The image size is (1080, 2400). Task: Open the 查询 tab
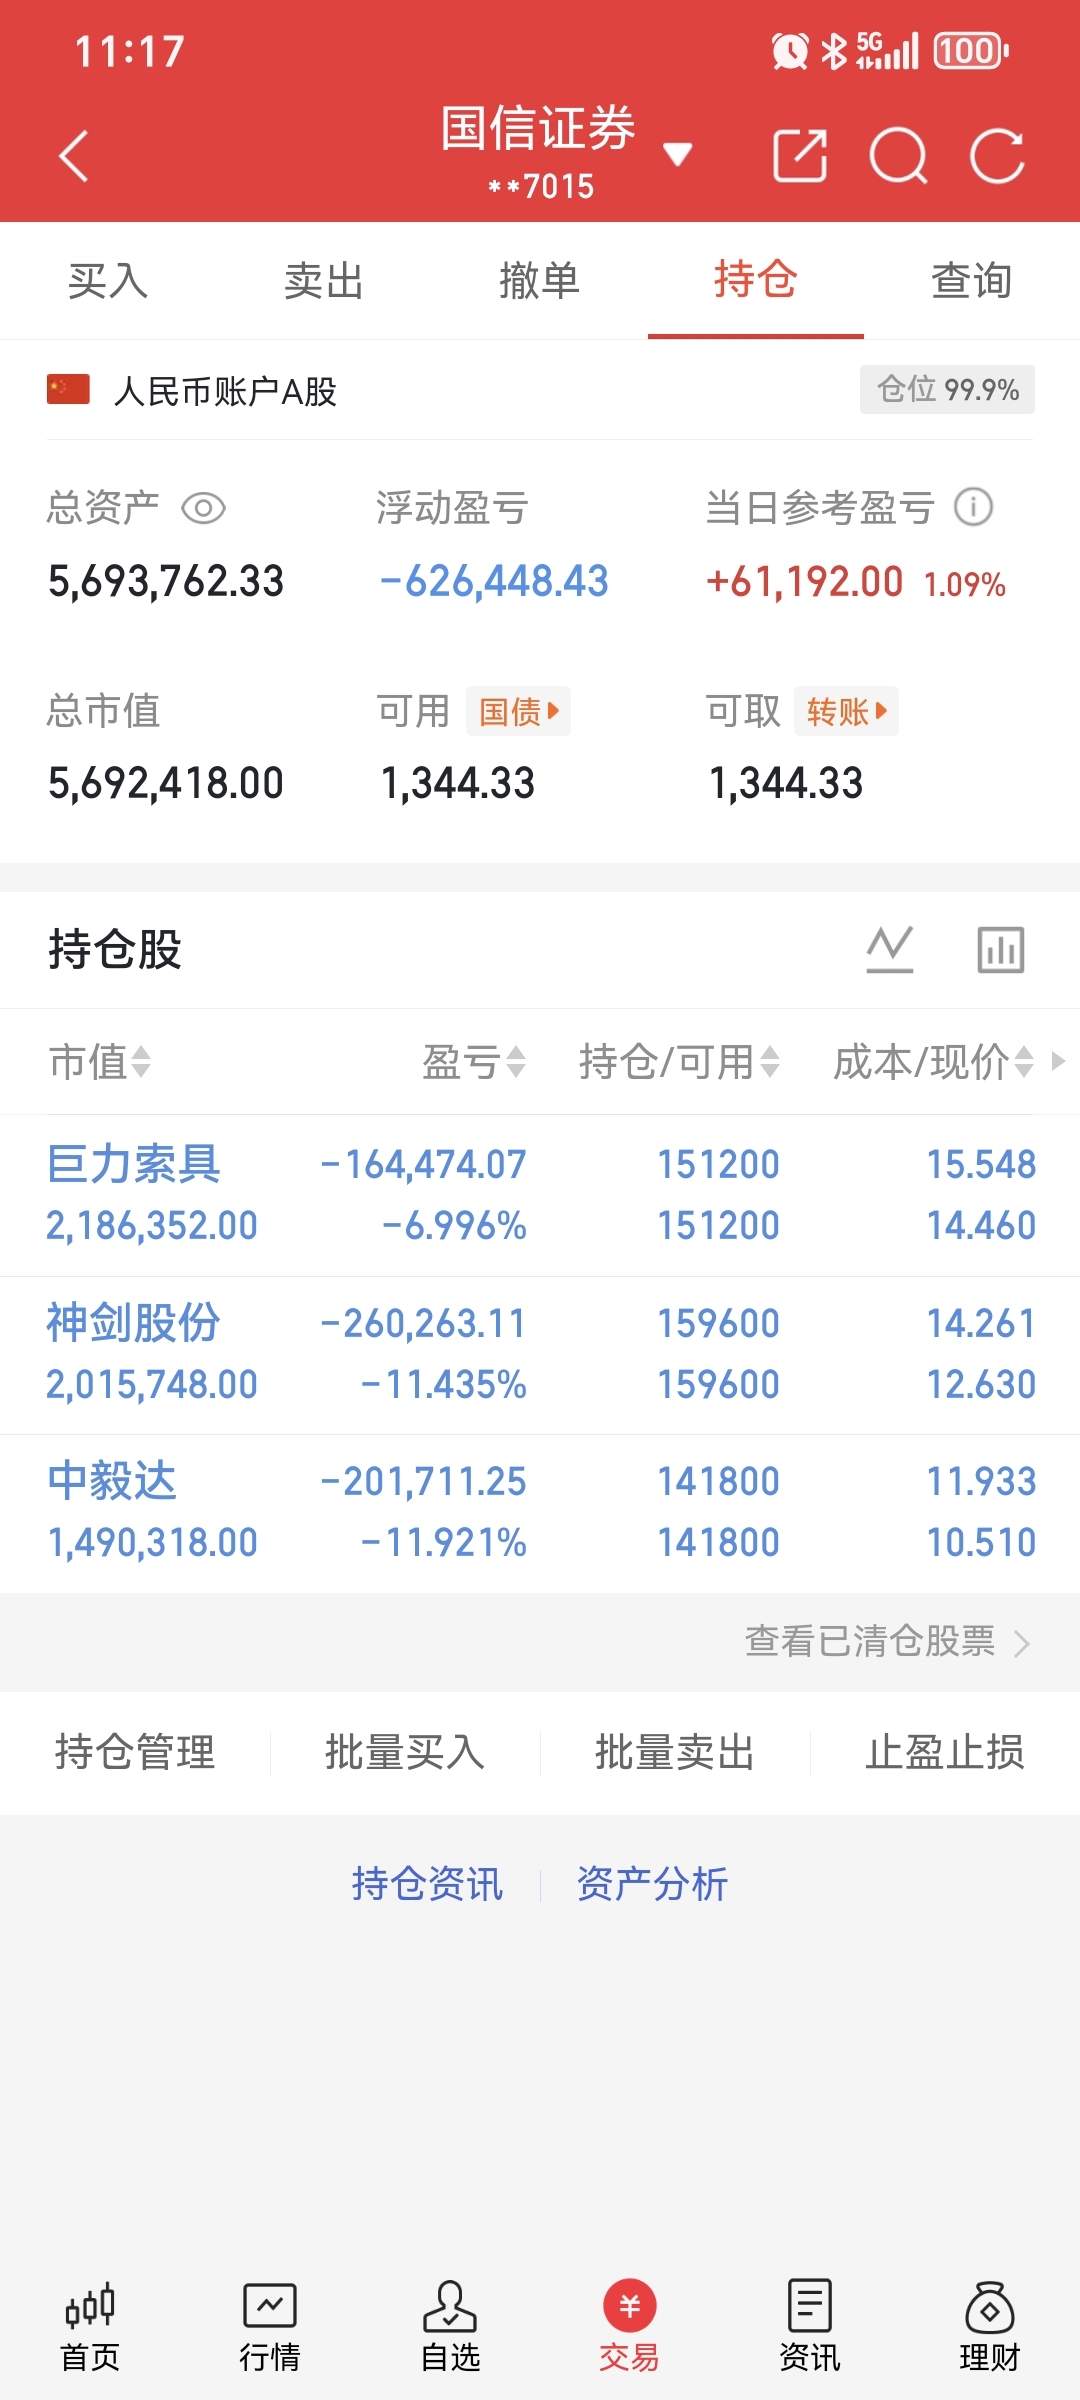pos(972,281)
